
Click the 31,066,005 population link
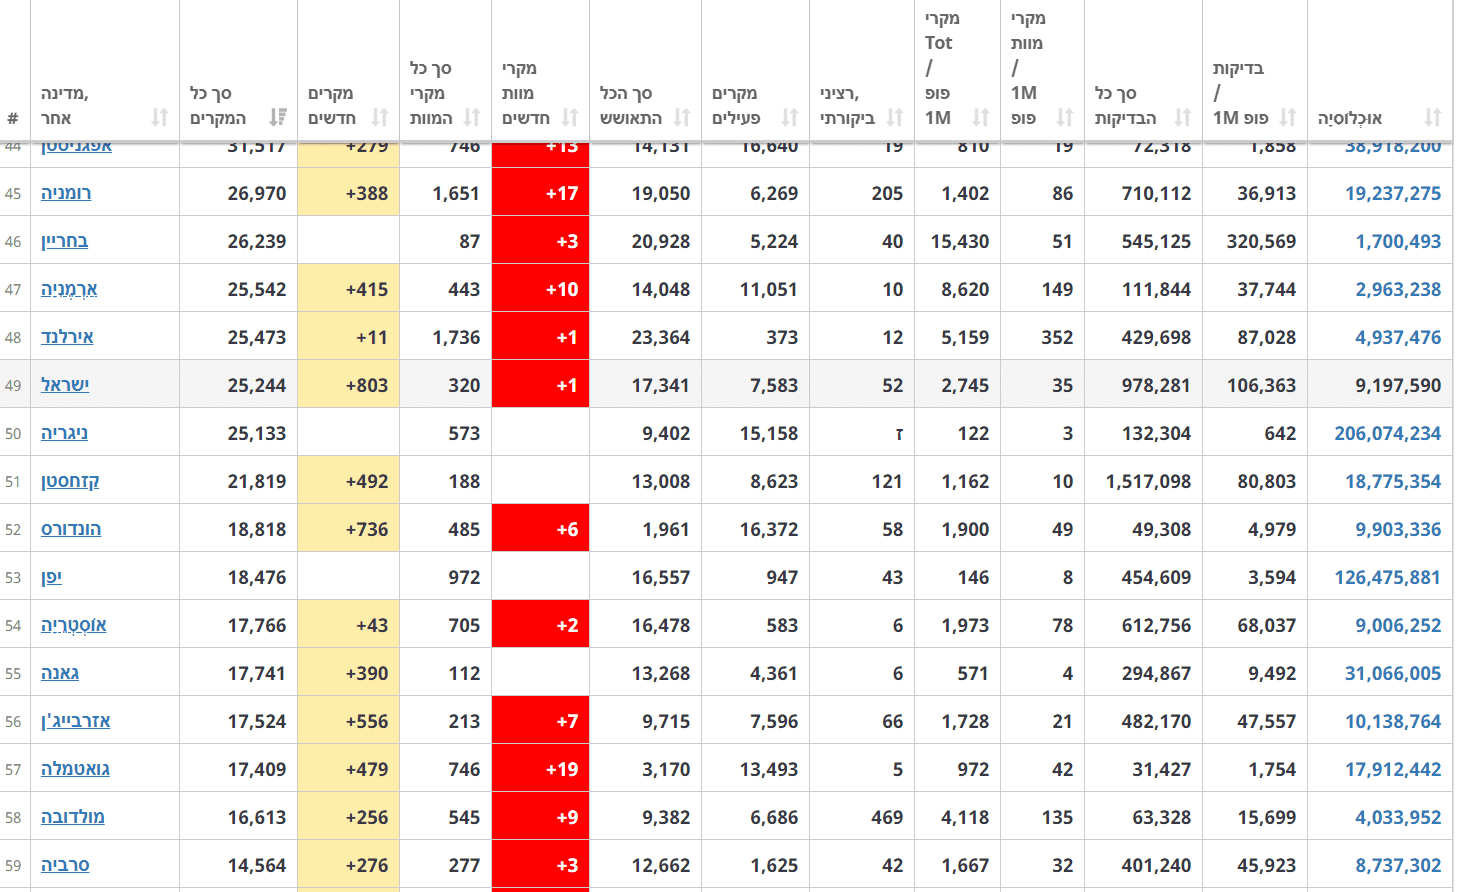click(1393, 673)
